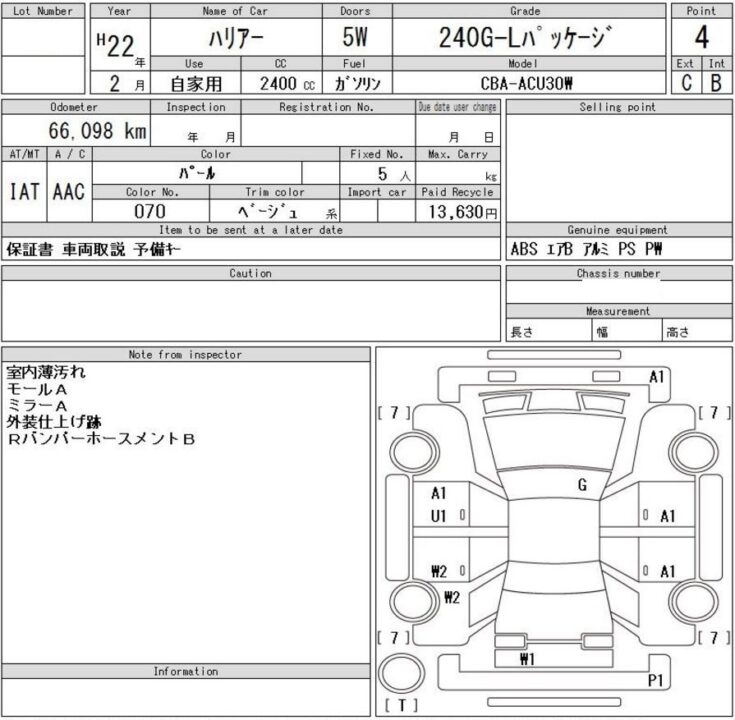Select the color value パール
This screenshot has height=720, width=735.
point(197,173)
